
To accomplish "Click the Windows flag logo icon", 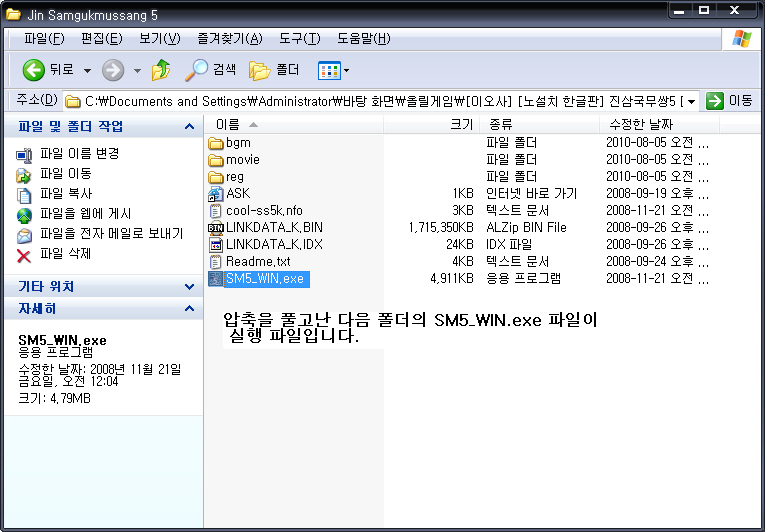I will pyautogui.click(x=742, y=39).
